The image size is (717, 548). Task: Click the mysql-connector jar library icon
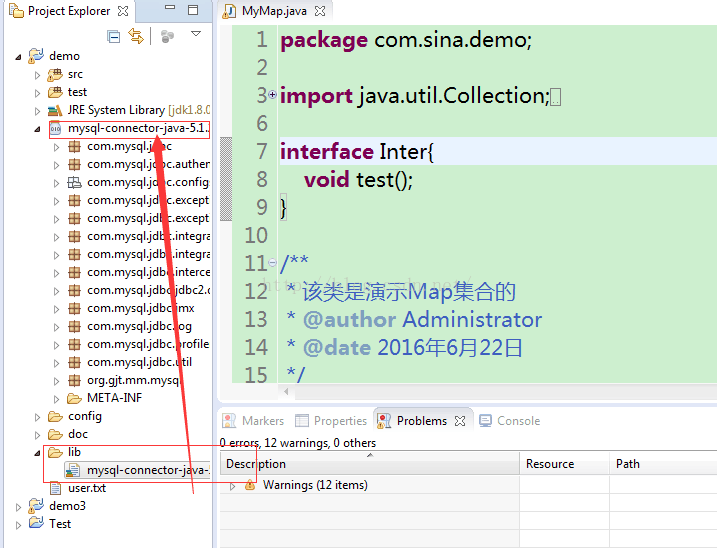tap(55, 129)
